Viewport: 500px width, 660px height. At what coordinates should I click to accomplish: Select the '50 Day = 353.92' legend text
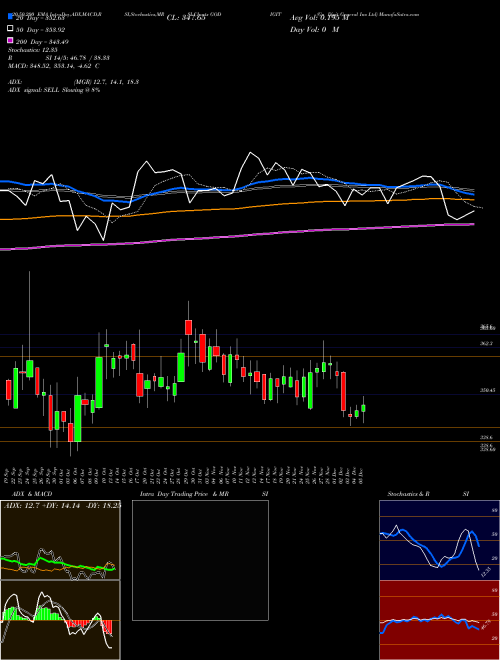click(40, 29)
